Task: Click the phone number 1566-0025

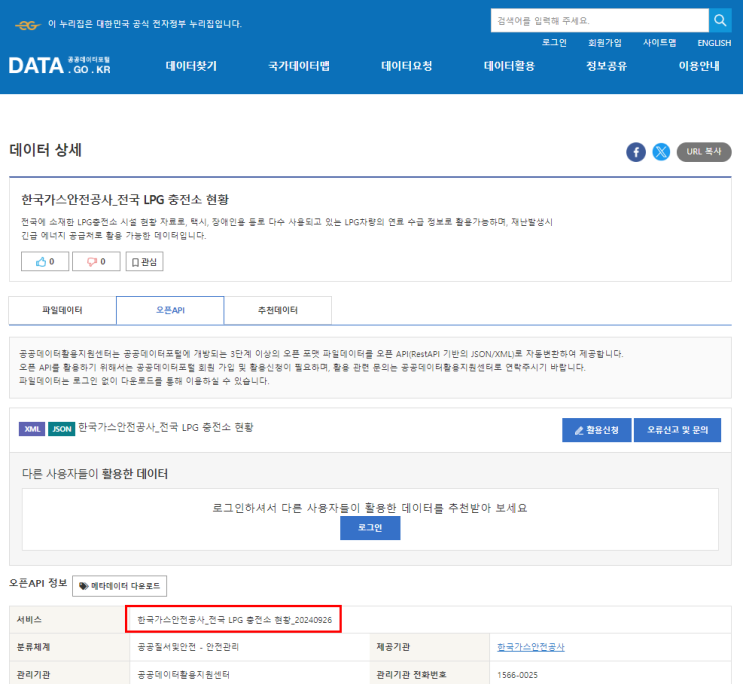Action: (517, 675)
